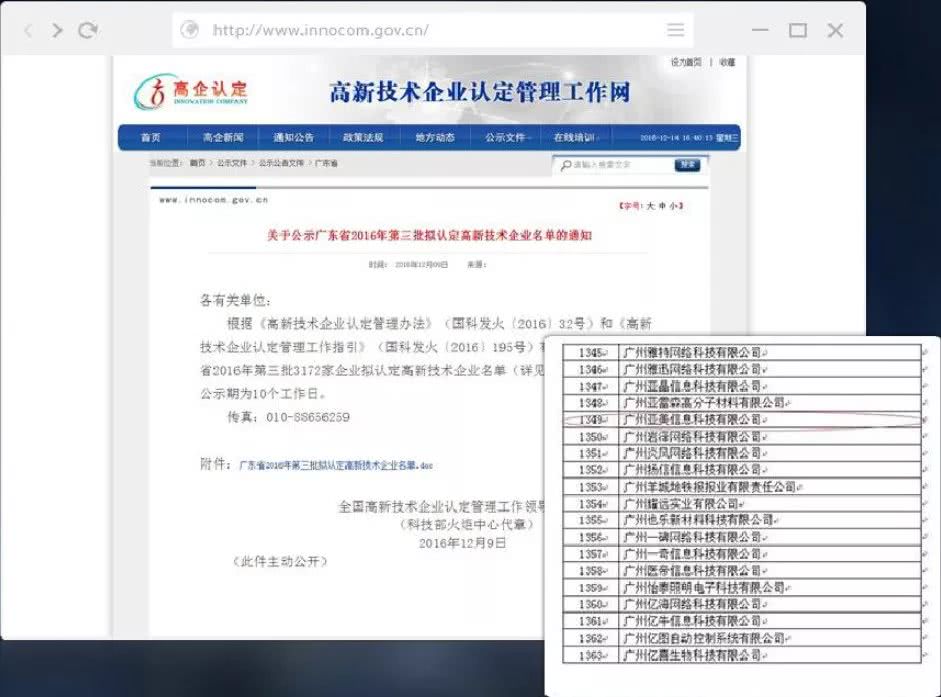Click the fax number 010-88656259 line

288,417
